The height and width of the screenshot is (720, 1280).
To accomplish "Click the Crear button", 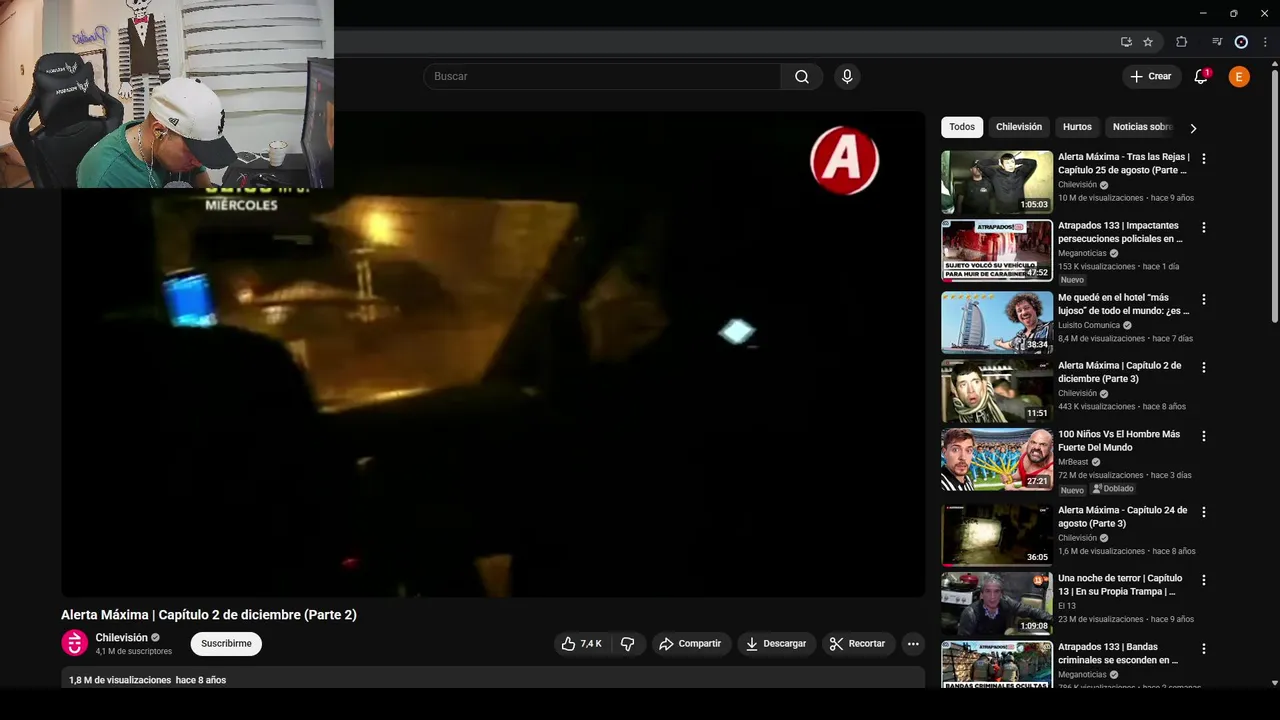I will (1151, 77).
